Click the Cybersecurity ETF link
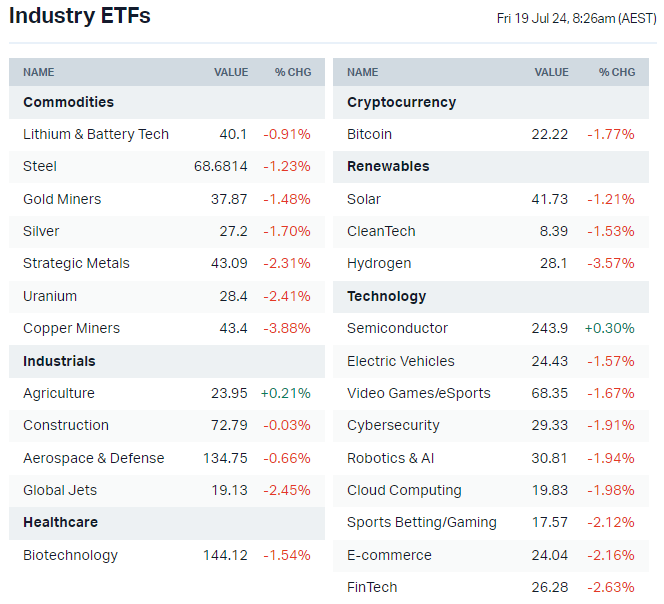Image resolution: width=664 pixels, height=604 pixels. click(393, 425)
